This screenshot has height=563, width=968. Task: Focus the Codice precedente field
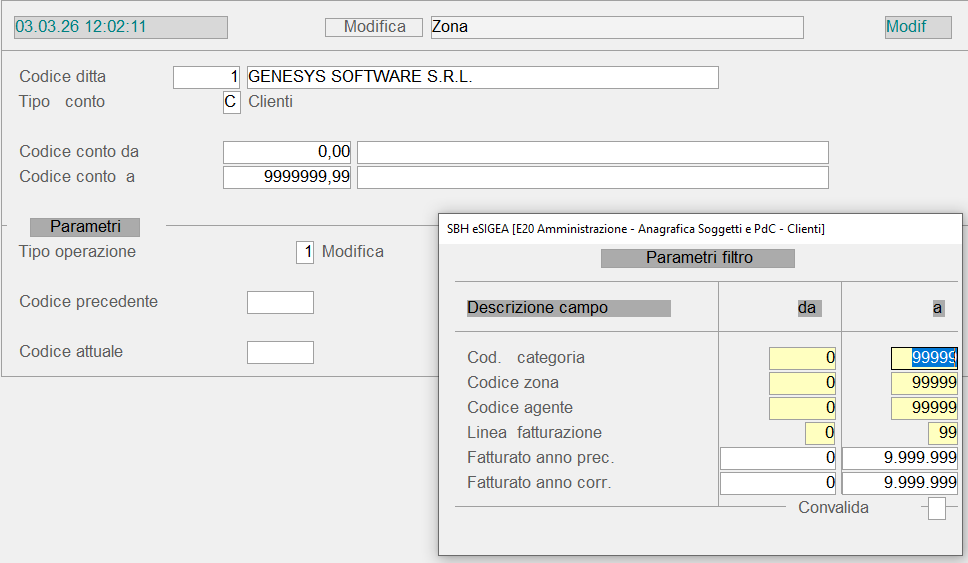coord(280,302)
